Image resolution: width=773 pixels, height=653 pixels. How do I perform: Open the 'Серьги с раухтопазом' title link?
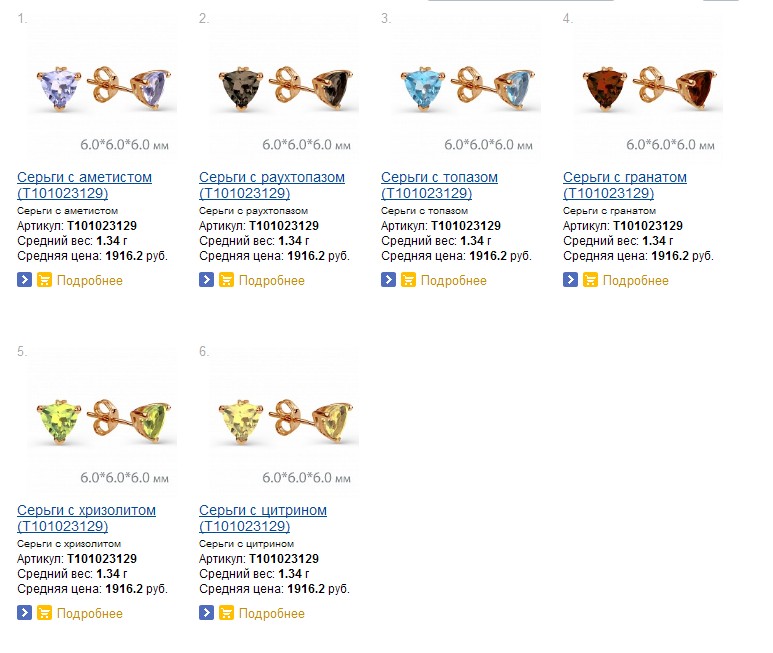pos(272,178)
